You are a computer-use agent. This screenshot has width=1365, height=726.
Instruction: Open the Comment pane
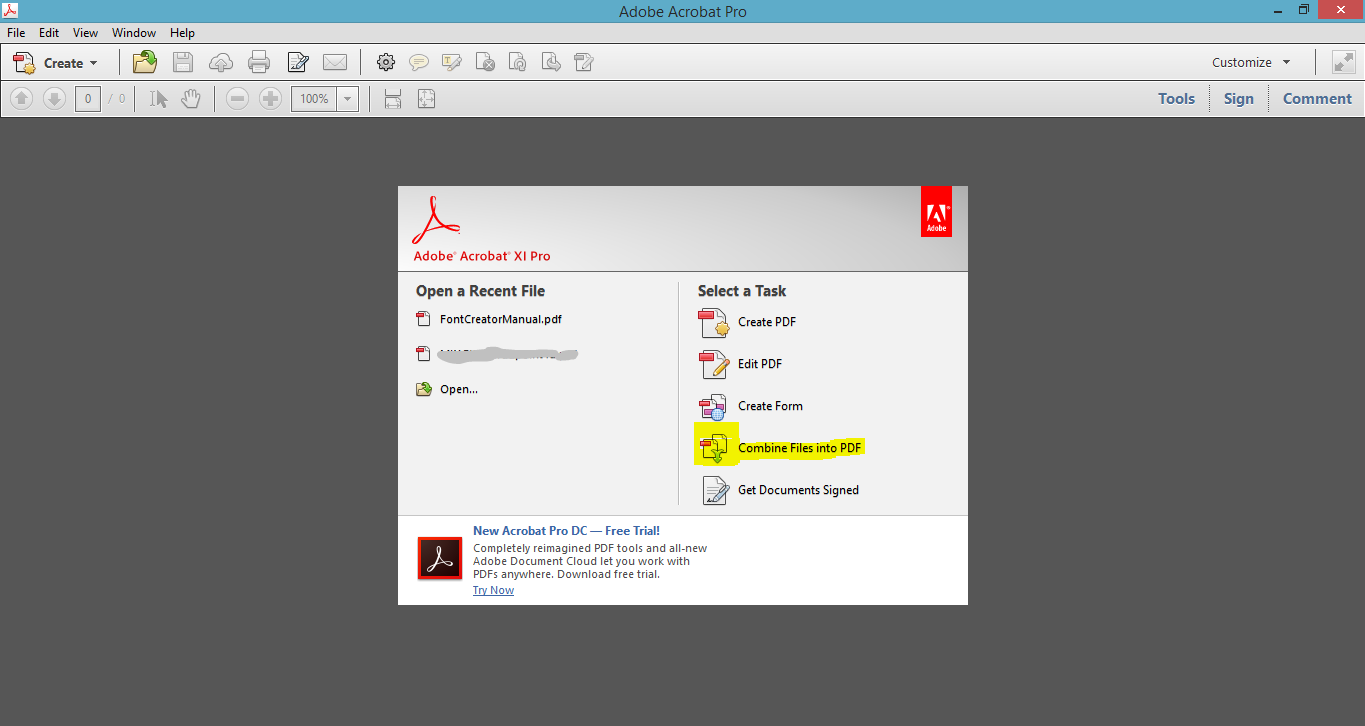click(x=1316, y=98)
